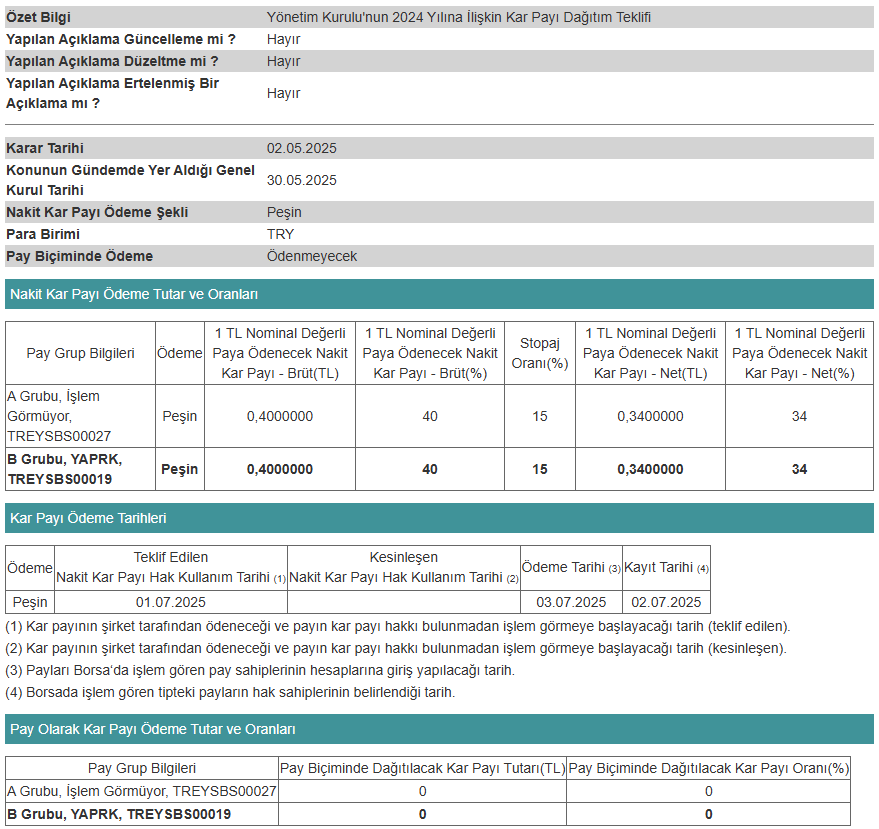Click the 'Stopaj Oranı(%)' column header
The height and width of the screenshot is (829, 879).
[x=540, y=353]
